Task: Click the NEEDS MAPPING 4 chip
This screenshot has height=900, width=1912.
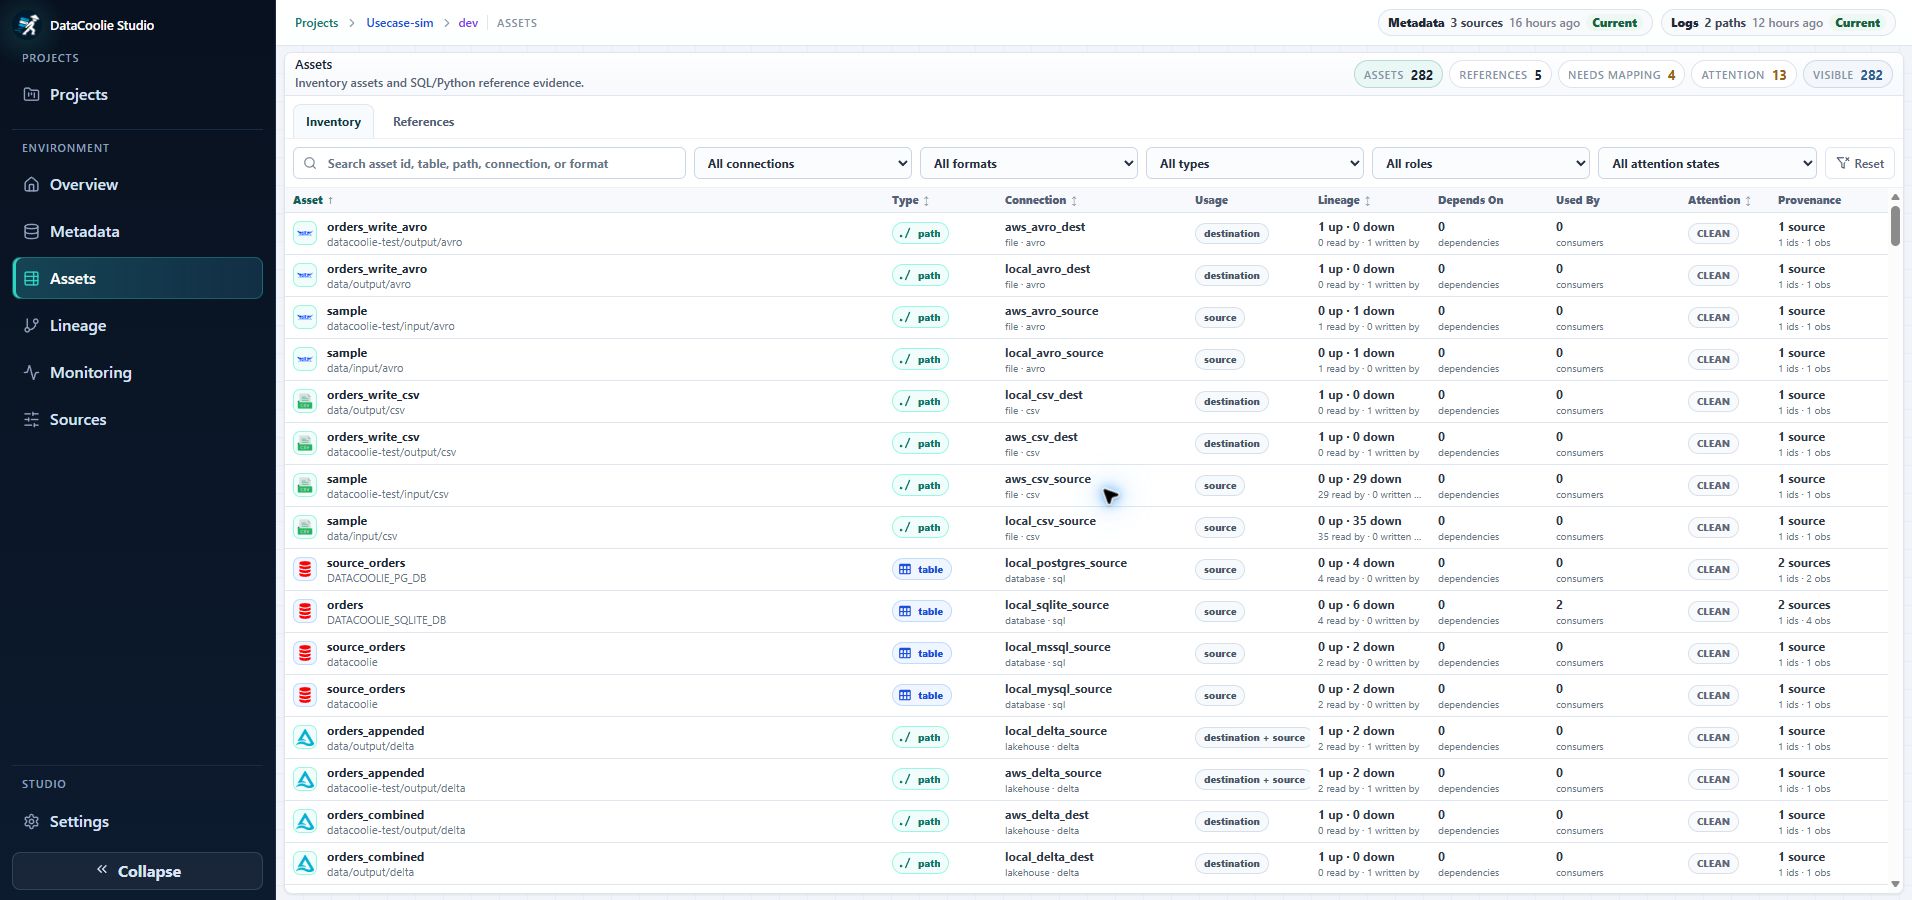Action: click(x=1621, y=75)
